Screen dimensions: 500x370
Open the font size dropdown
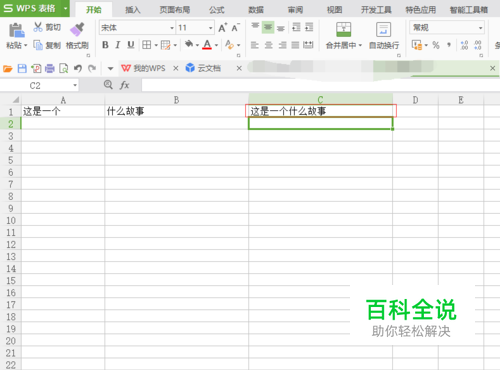[x=211, y=28]
